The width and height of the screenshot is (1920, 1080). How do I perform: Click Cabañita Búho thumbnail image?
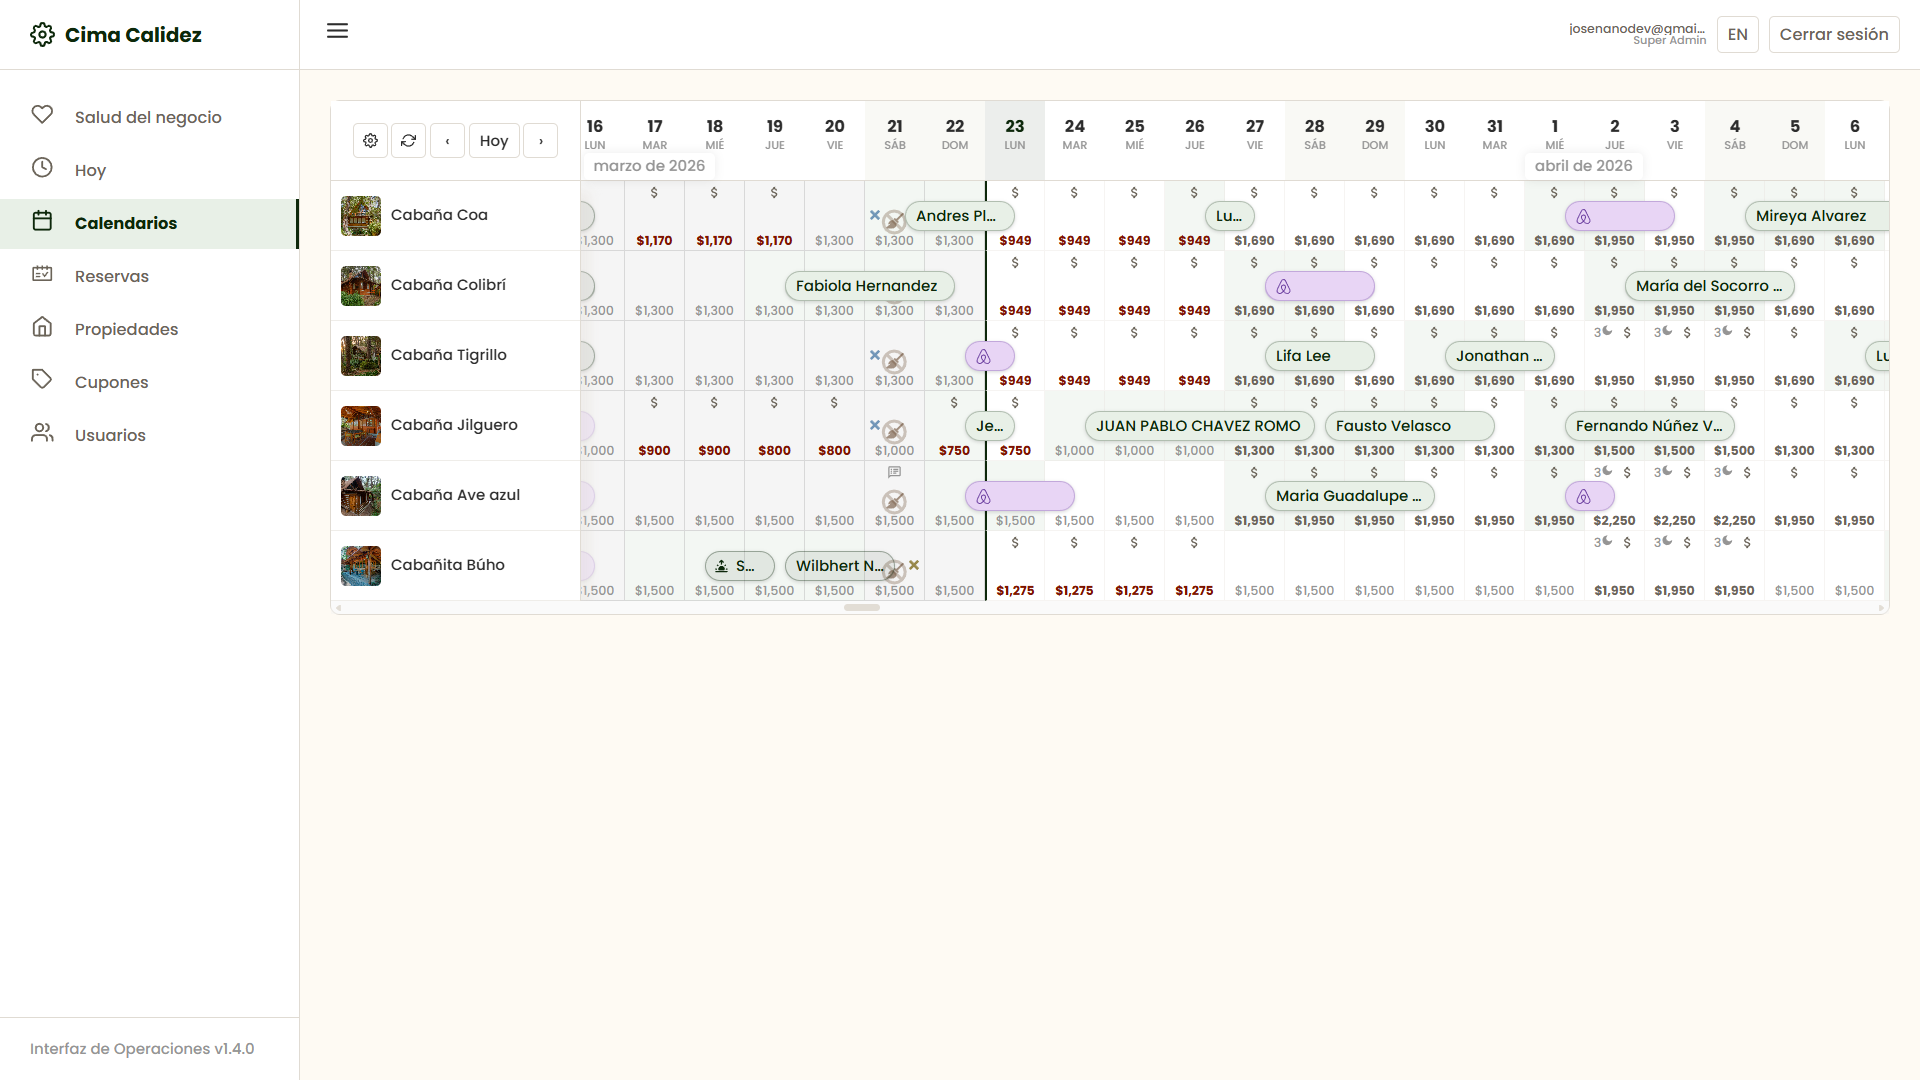point(361,566)
